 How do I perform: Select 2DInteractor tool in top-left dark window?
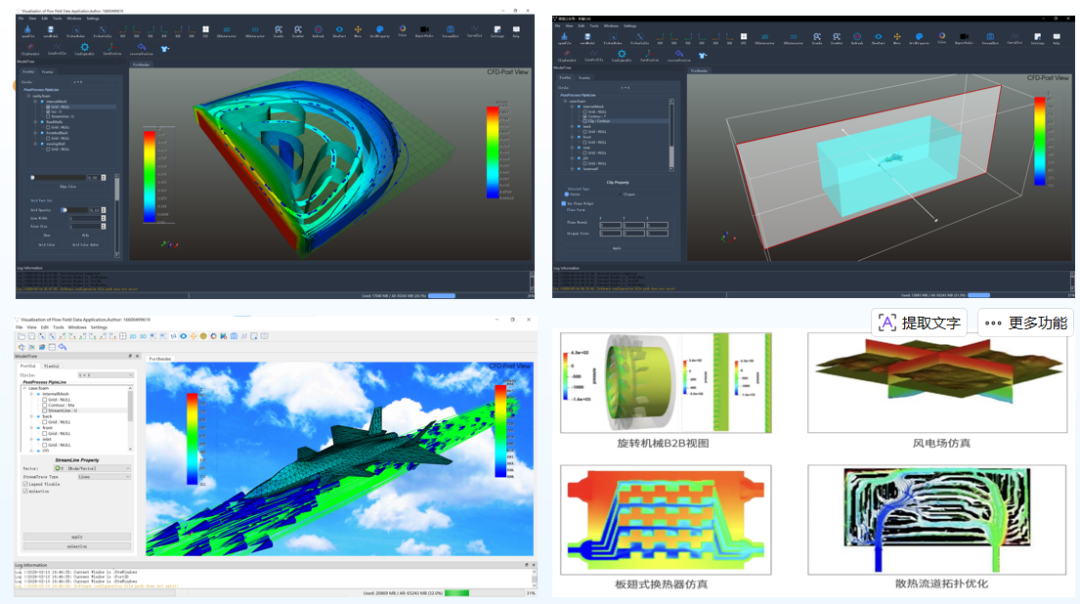pyautogui.click(x=227, y=30)
